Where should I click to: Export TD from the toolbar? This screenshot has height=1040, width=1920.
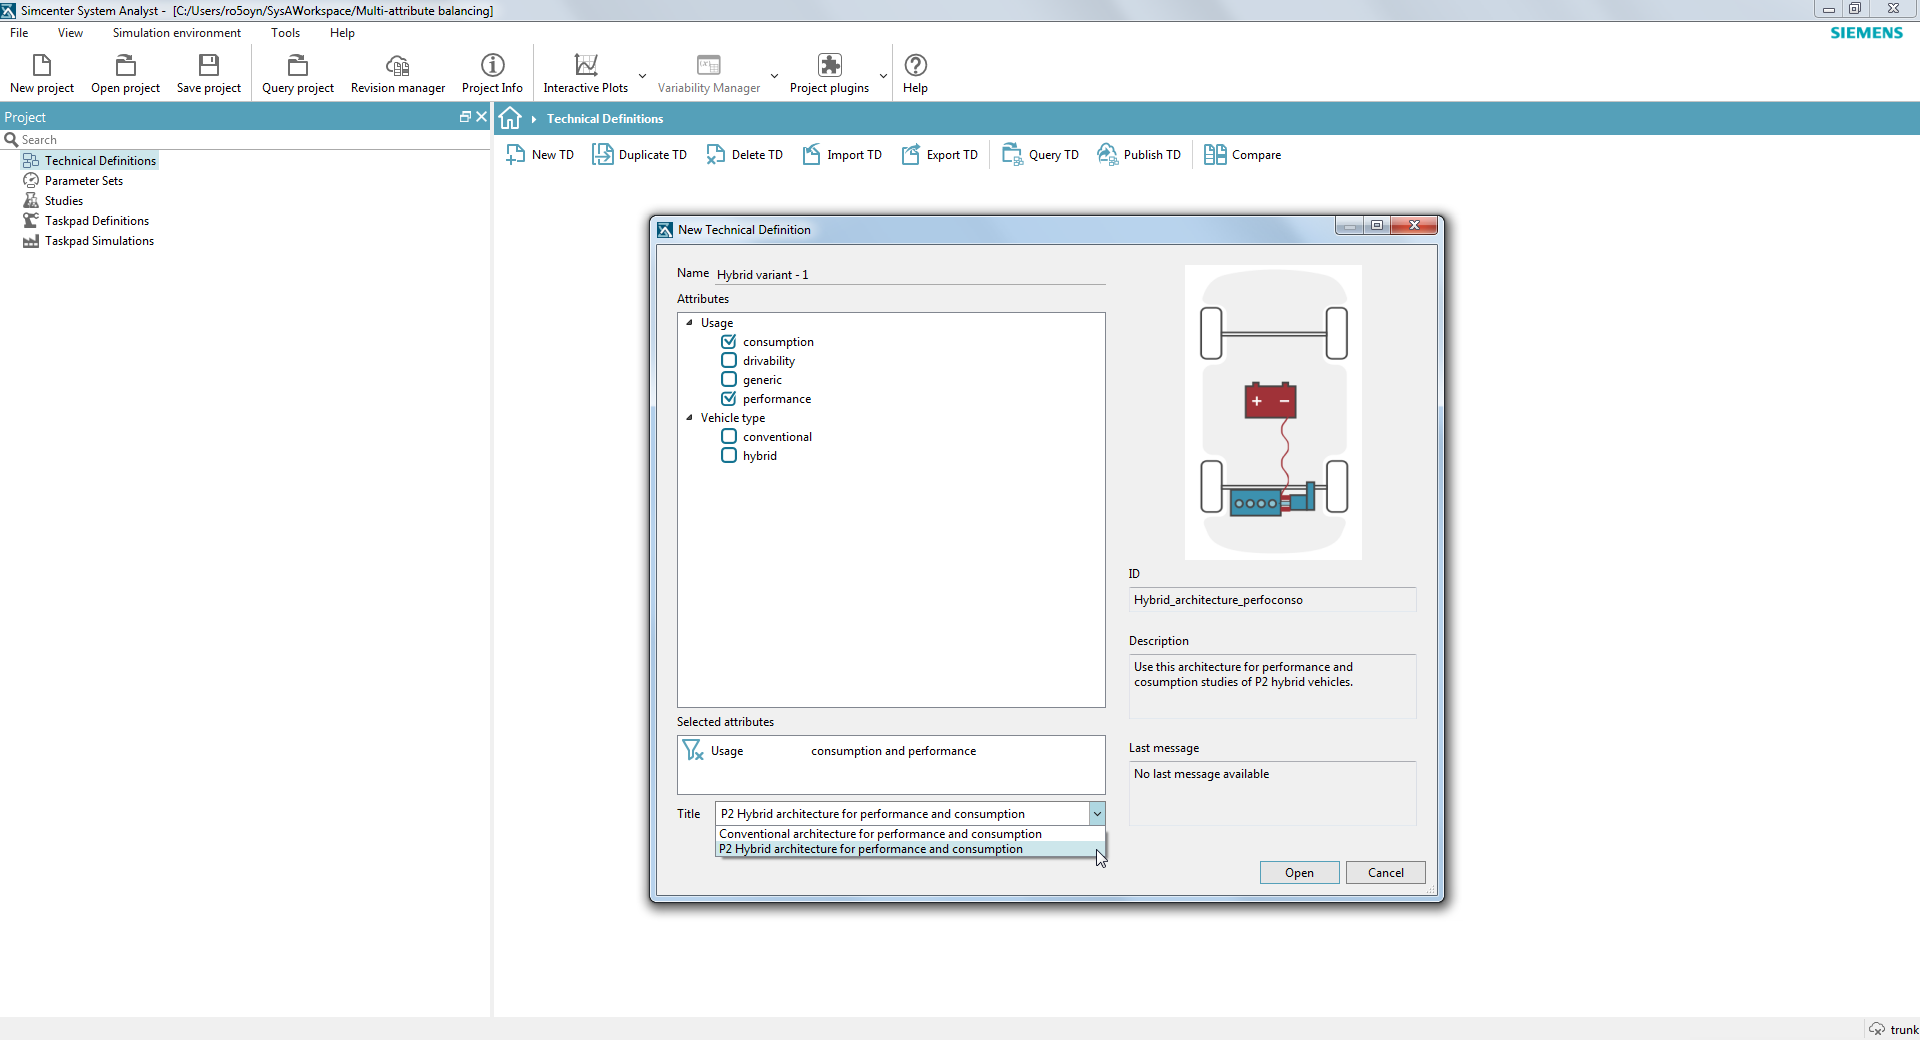pos(939,154)
